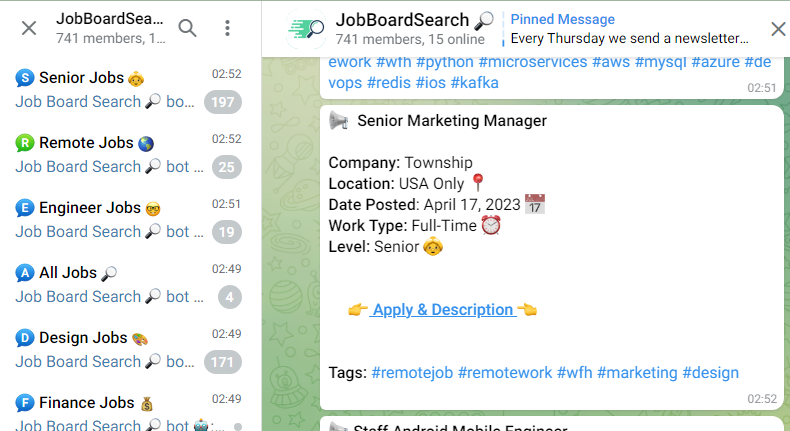
Task: Click the #kafka hashtag in top message
Action: (x=474, y=82)
